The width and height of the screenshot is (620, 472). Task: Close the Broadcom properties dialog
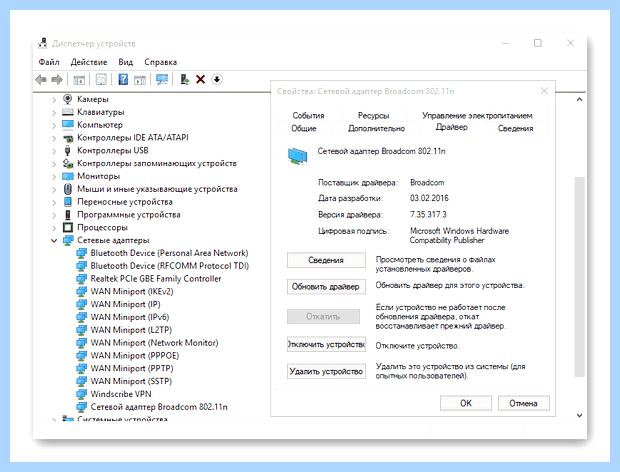tap(544, 91)
